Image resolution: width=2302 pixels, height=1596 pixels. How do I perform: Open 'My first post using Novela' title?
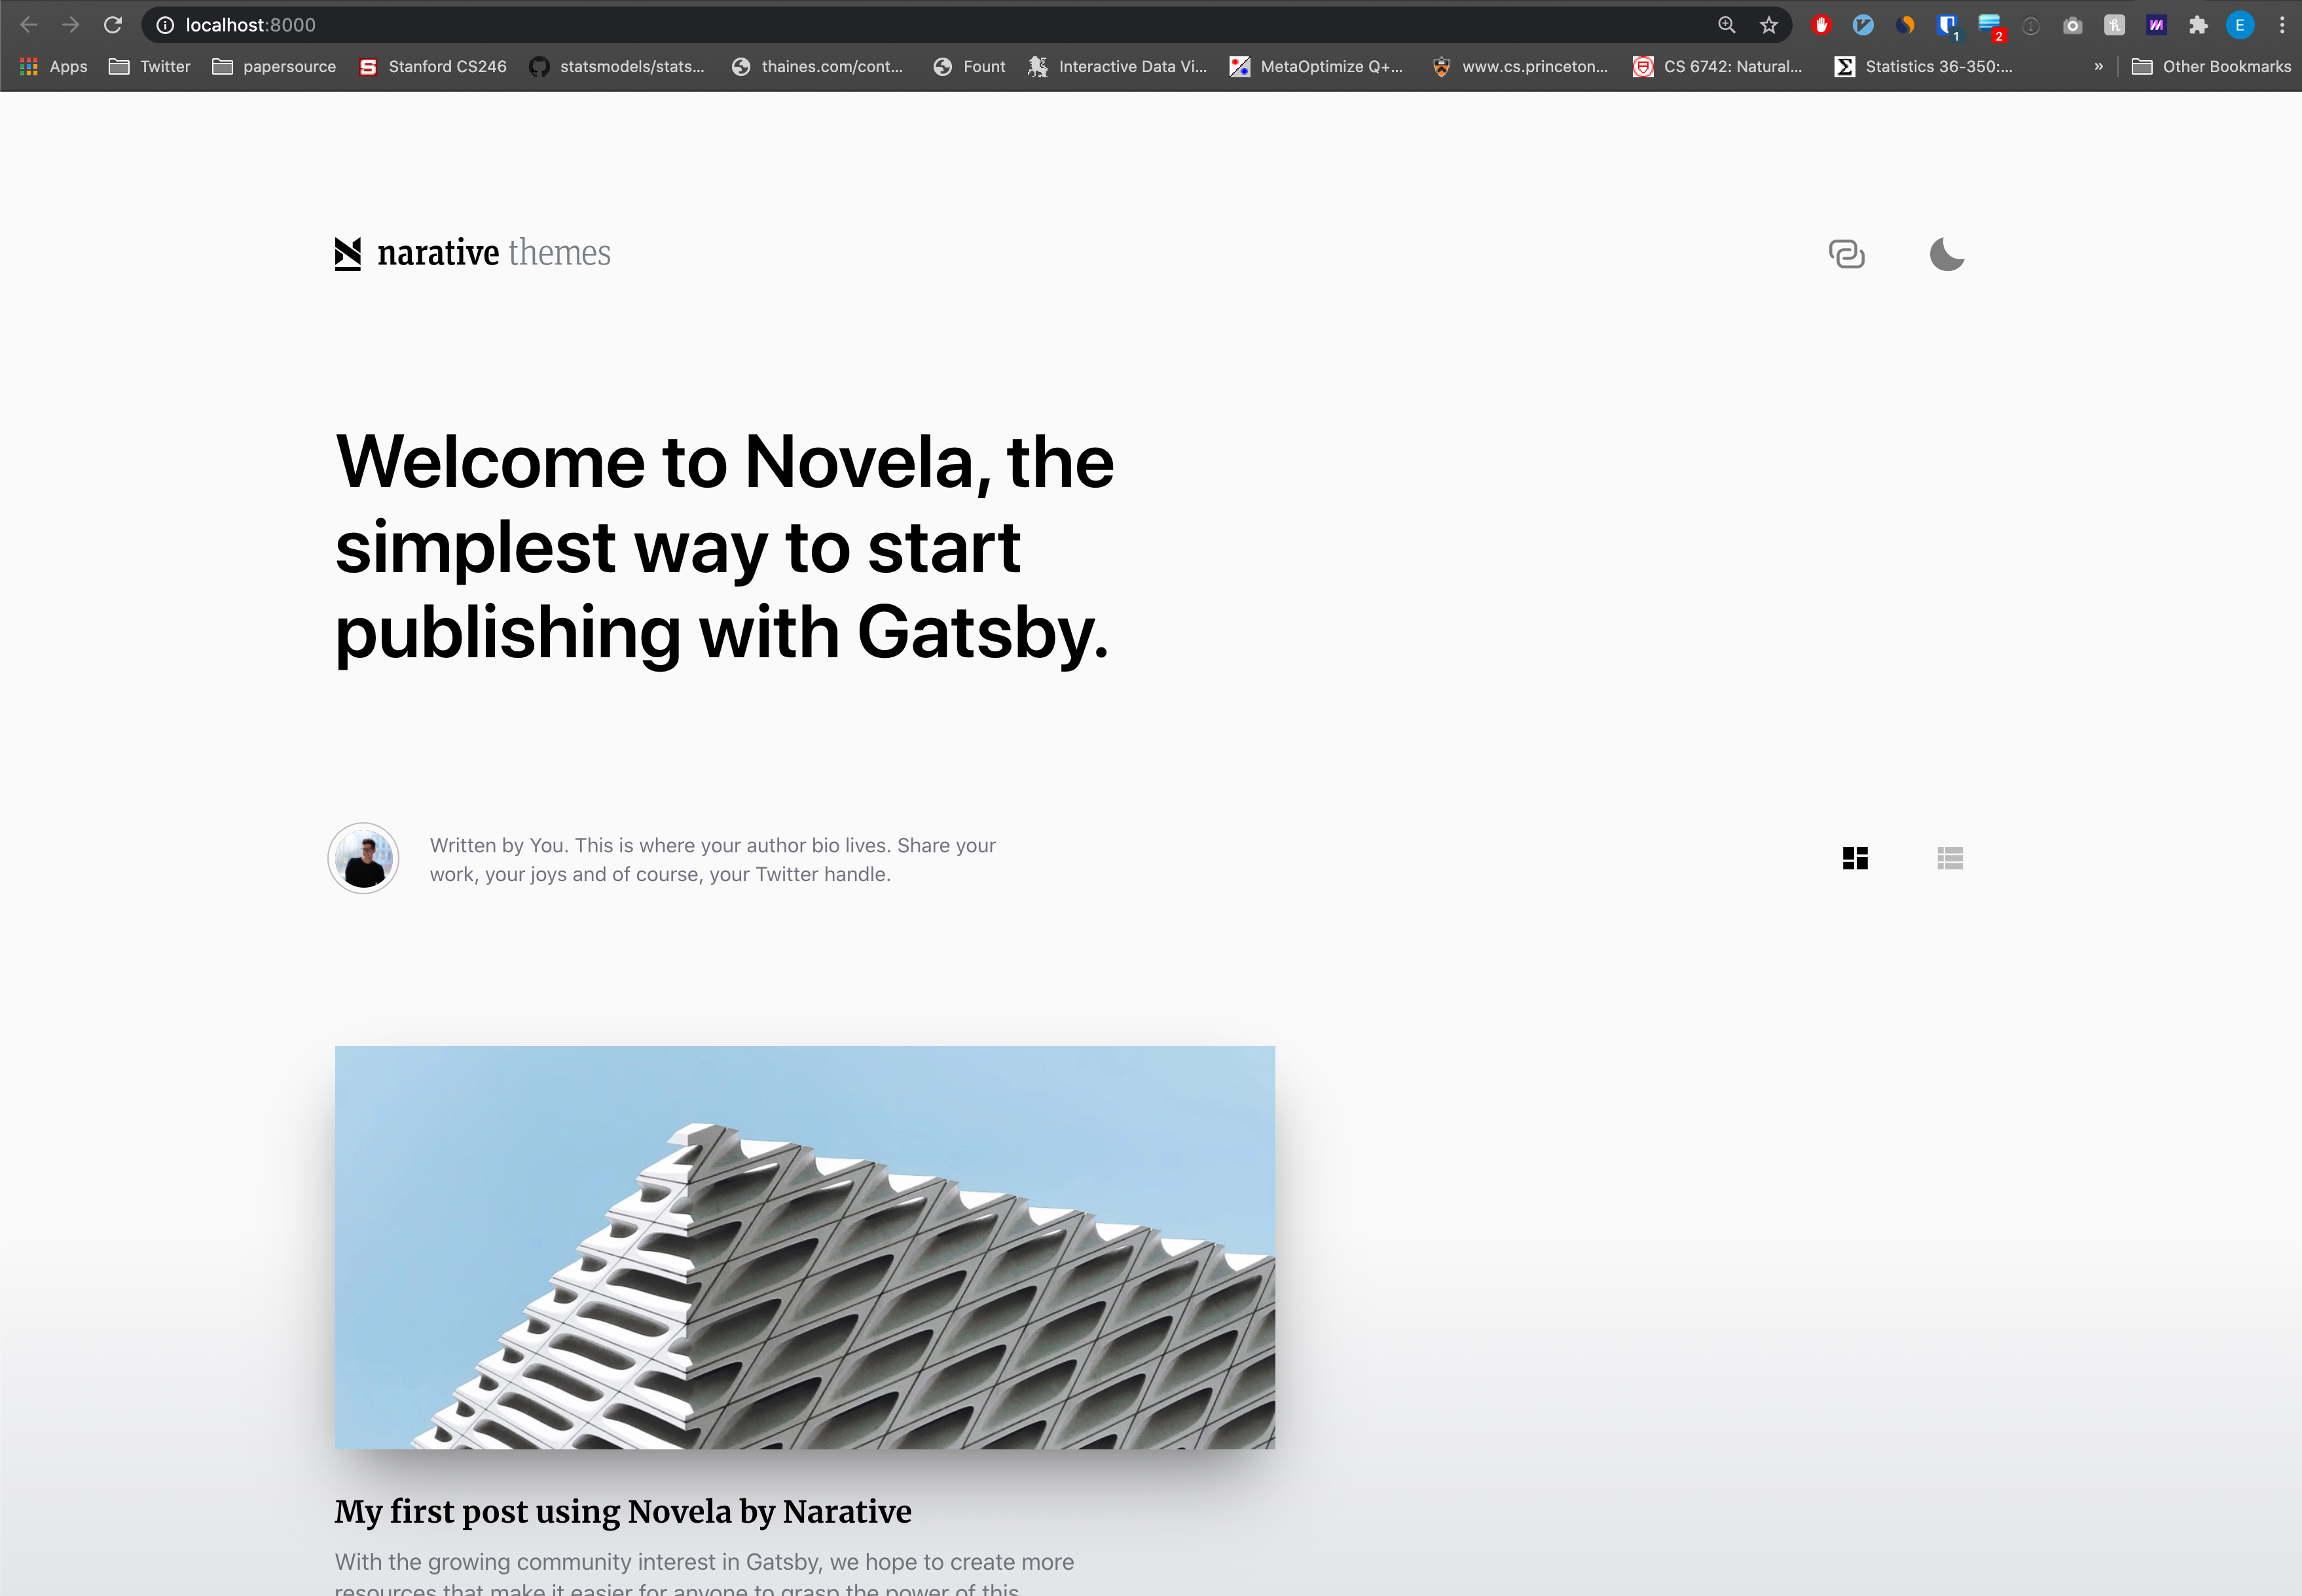pos(623,1511)
